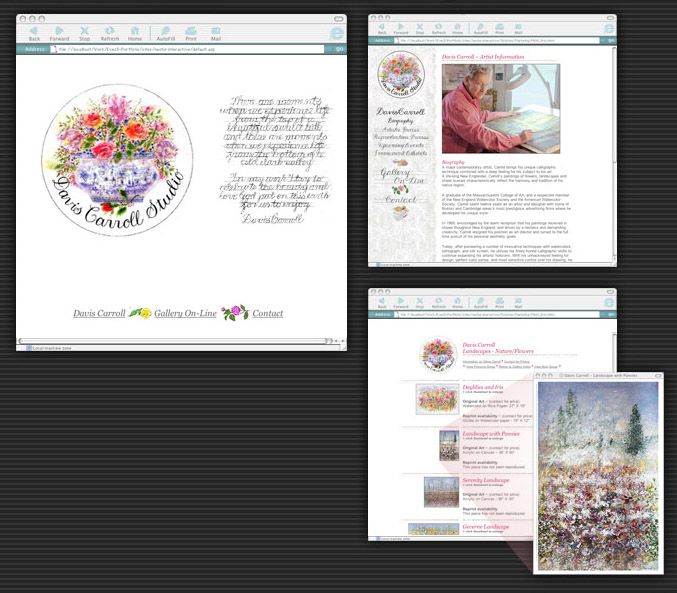
Task: Click the Landscape with Pansies thumbnail in the gallery list
Action: [449, 445]
